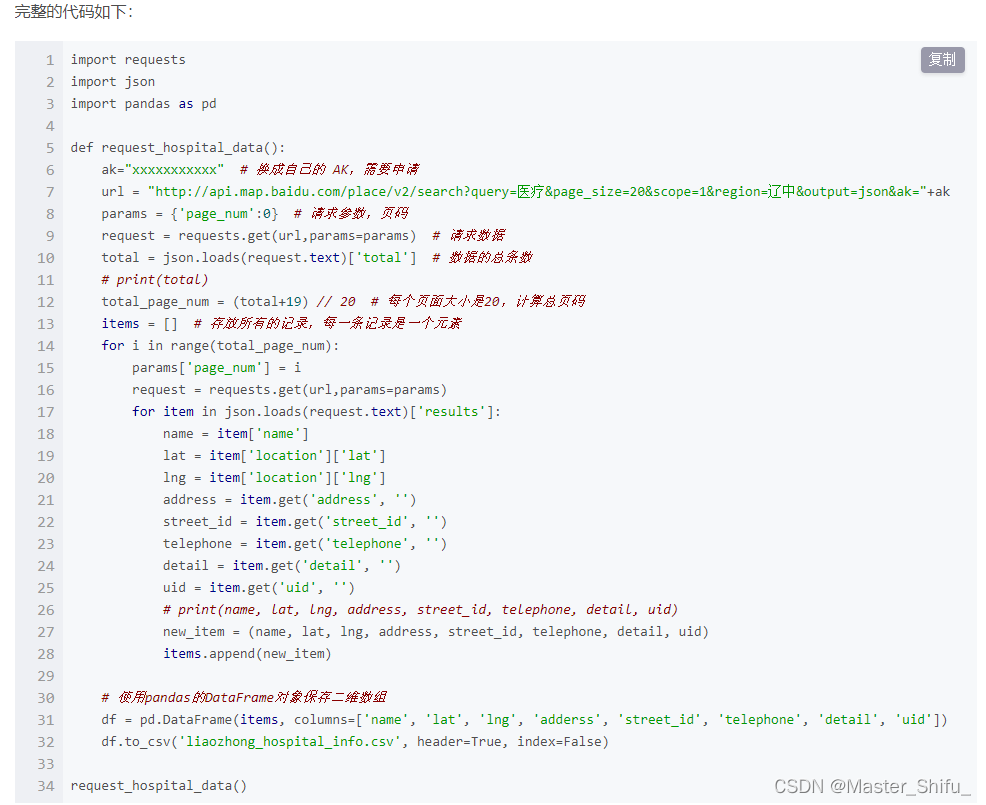Click the baidu API url string

[x=538, y=192]
